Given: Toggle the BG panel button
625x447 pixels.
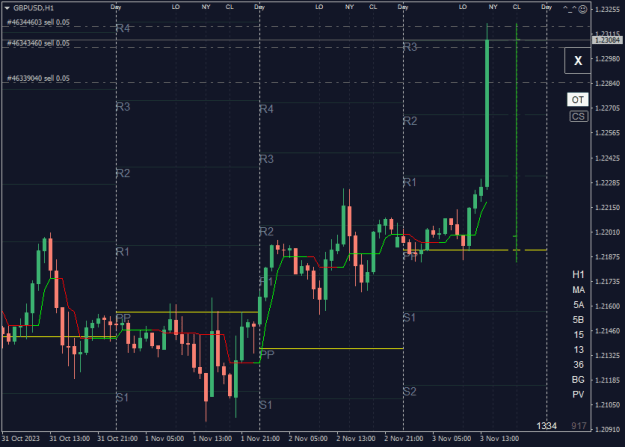Looking at the screenshot, I should [x=578, y=380].
